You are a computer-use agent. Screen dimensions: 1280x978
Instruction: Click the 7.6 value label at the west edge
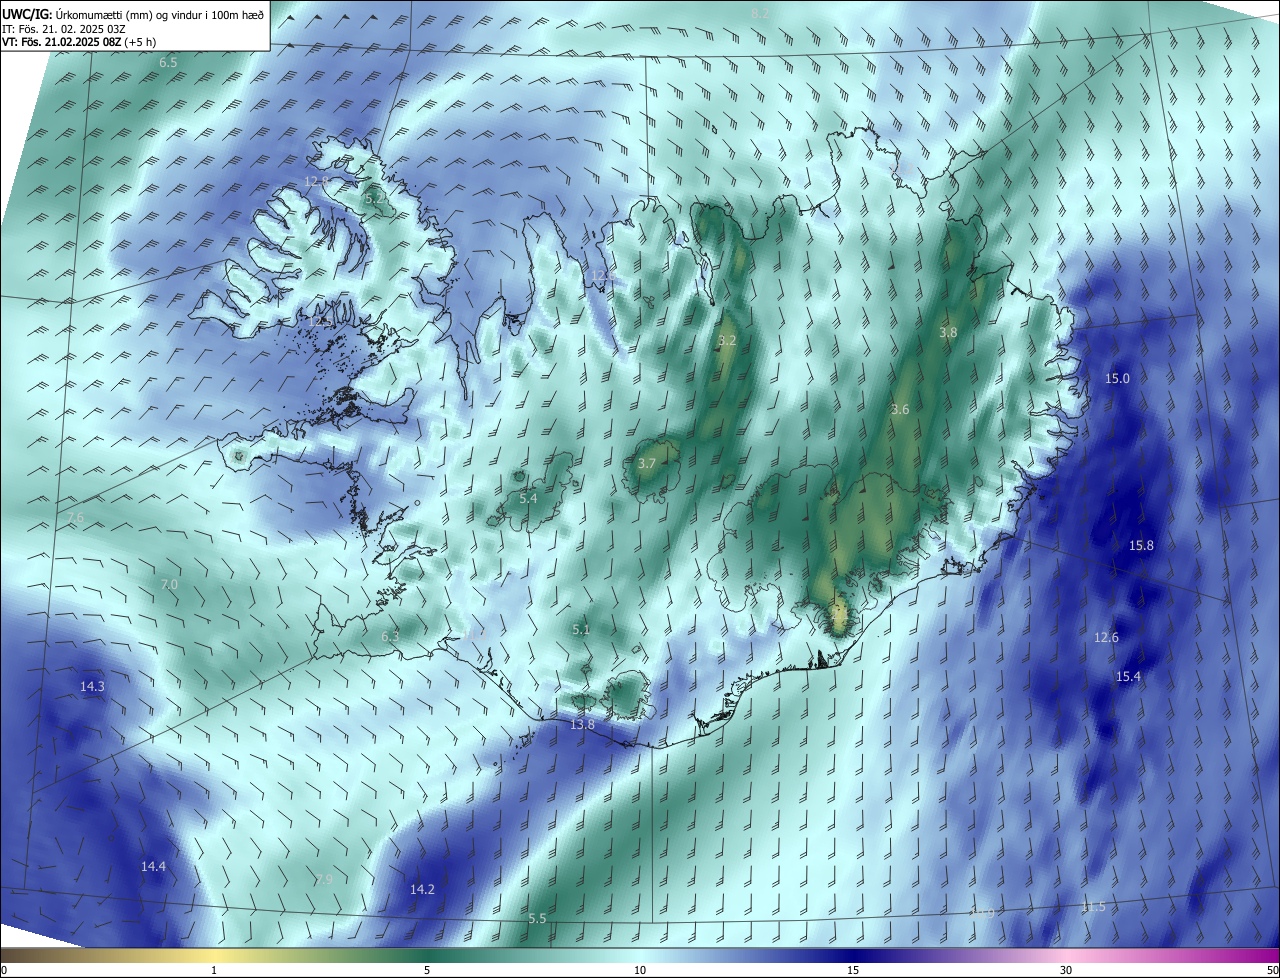pos(76,517)
